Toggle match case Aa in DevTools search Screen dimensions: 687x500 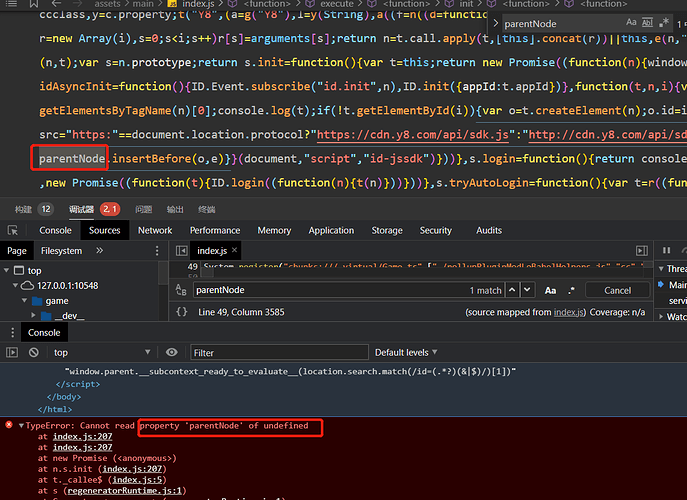point(550,290)
